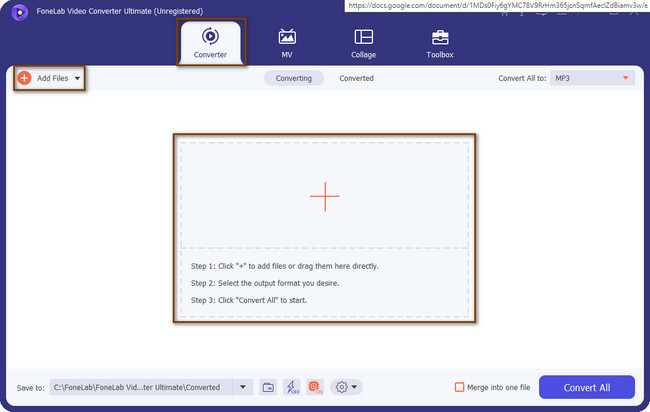Click the Step 1 instruction text

click(x=283, y=266)
